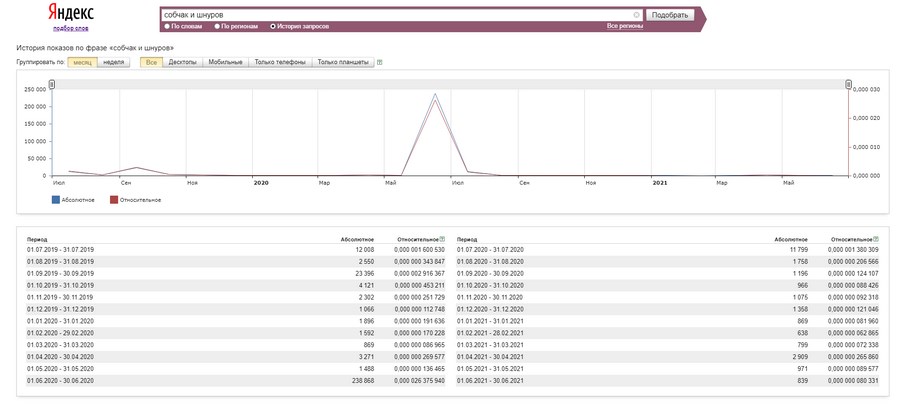Group results by неделя
This screenshot has height=406, width=900.
(x=114, y=62)
